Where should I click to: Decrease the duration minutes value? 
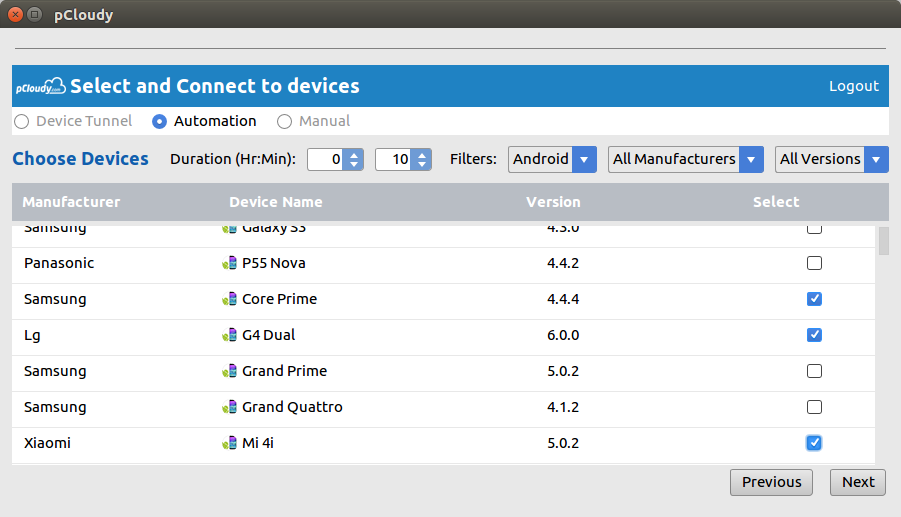(x=422, y=165)
